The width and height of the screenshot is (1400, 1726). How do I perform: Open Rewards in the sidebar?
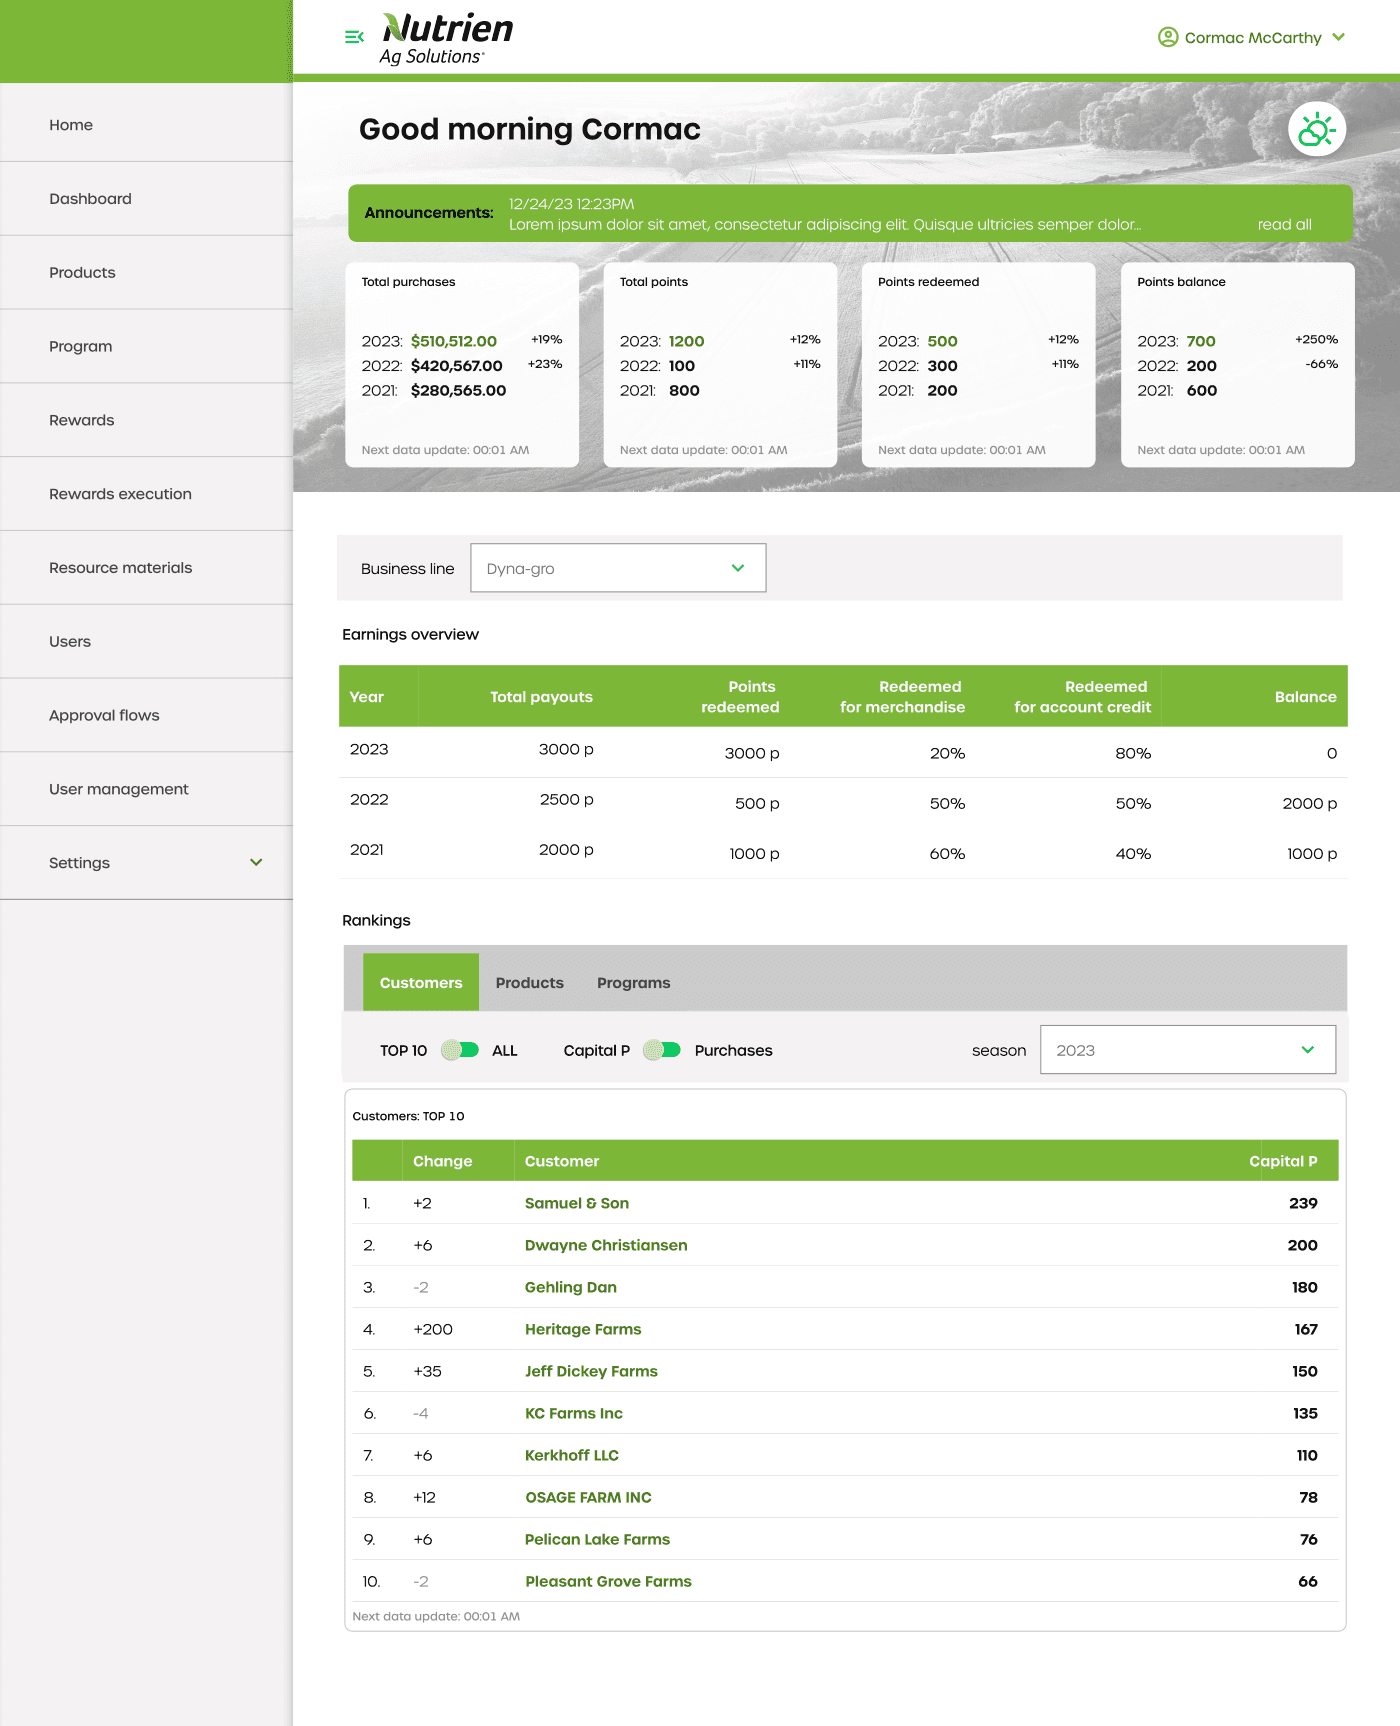pyautogui.click(x=146, y=420)
